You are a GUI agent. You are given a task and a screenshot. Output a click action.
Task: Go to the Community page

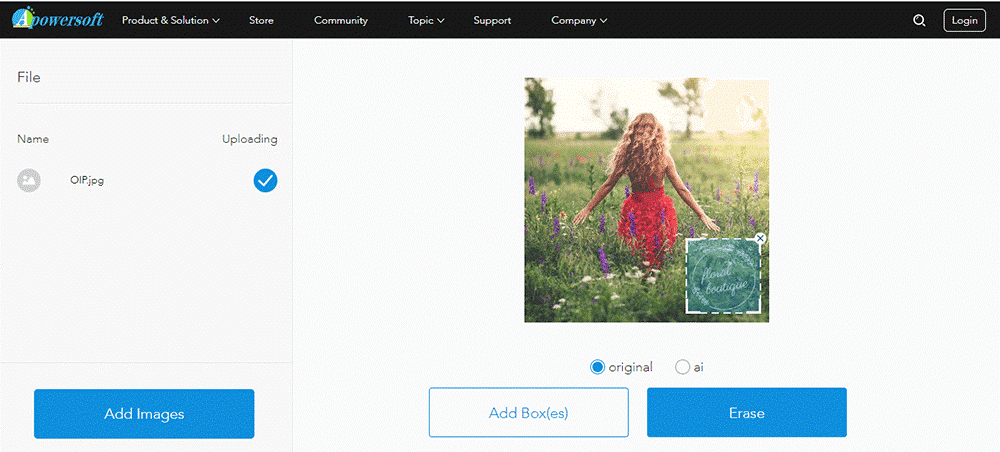click(x=340, y=20)
